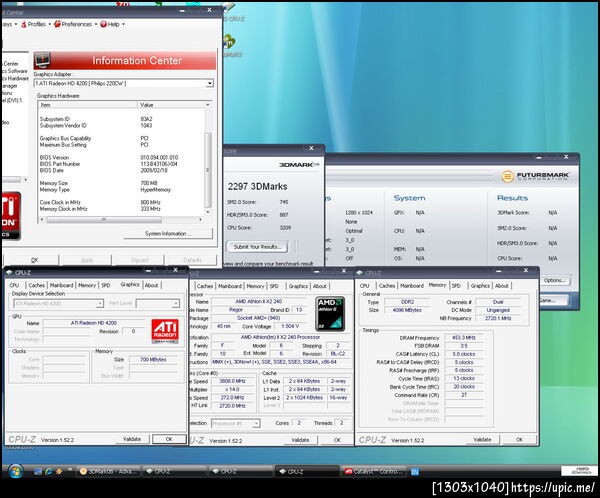Click the AMD Athlon II logo in CPU-Z
The width and height of the screenshot is (600, 498).
[330, 313]
